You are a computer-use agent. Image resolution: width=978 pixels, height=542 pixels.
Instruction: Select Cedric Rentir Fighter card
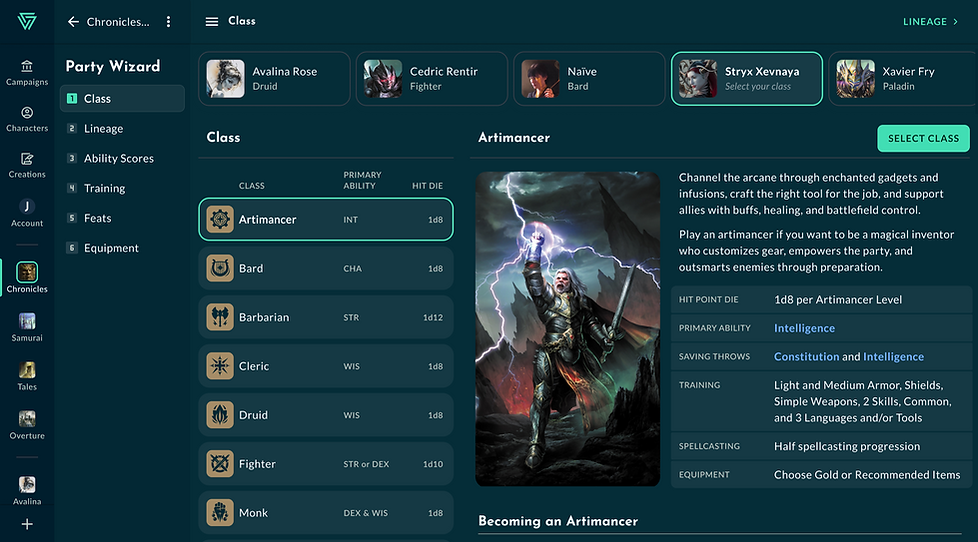click(432, 79)
